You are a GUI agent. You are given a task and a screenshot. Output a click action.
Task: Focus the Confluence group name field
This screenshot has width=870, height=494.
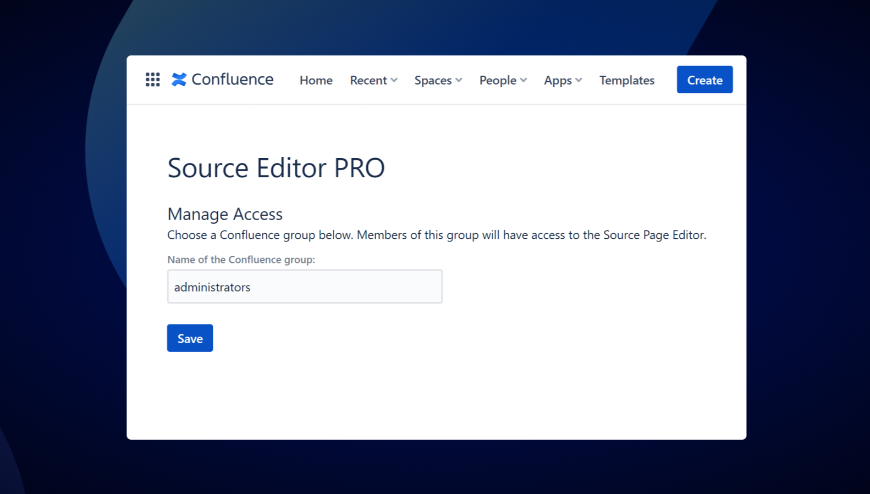click(305, 286)
